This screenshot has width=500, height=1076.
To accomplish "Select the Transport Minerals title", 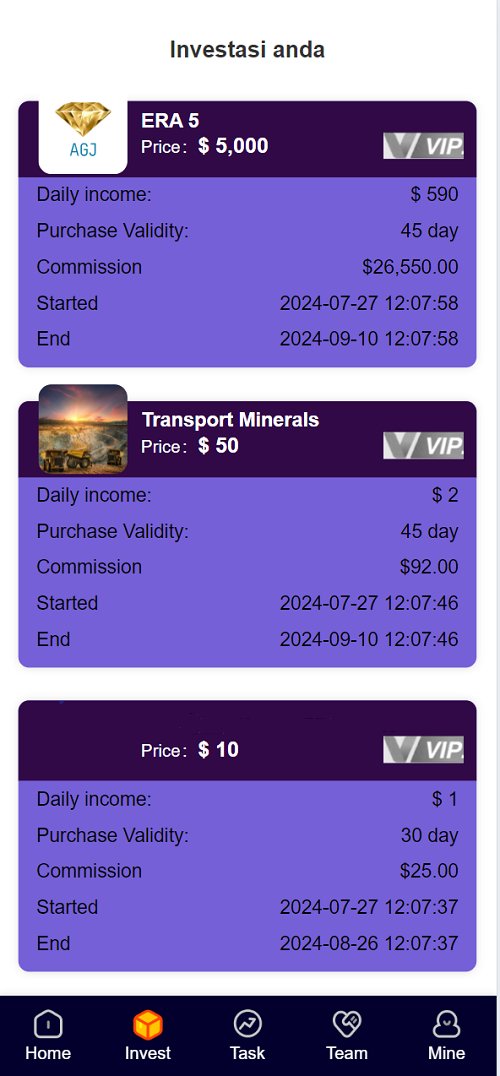I will [230, 420].
